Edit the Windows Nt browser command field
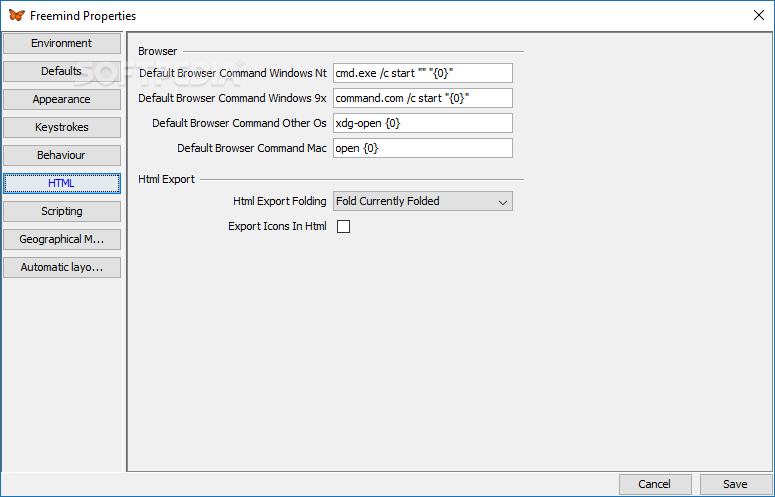This screenshot has height=497, width=775. 423,73
